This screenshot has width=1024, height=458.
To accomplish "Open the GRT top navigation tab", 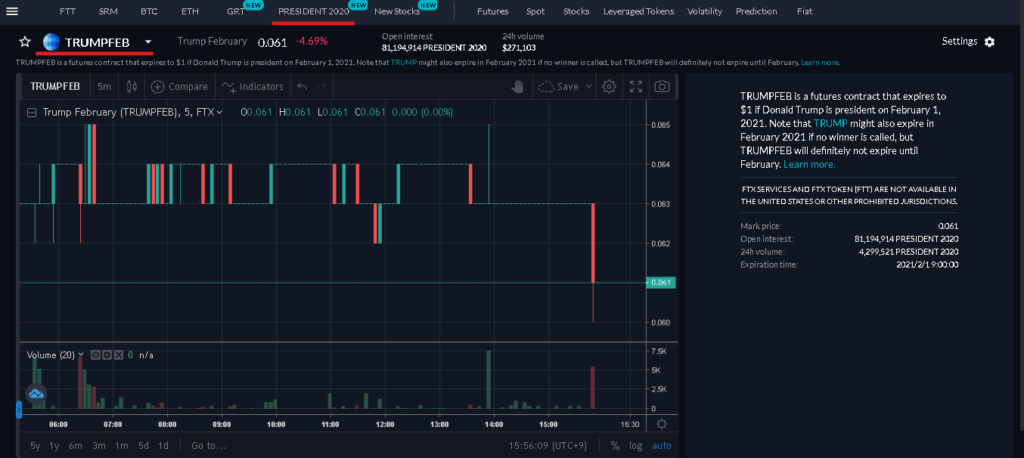I will pos(236,12).
